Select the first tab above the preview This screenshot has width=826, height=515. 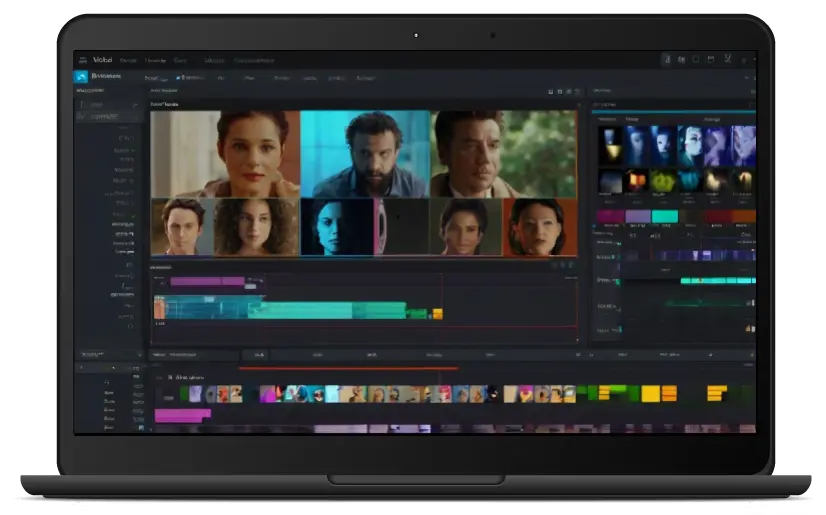[x=152, y=77]
